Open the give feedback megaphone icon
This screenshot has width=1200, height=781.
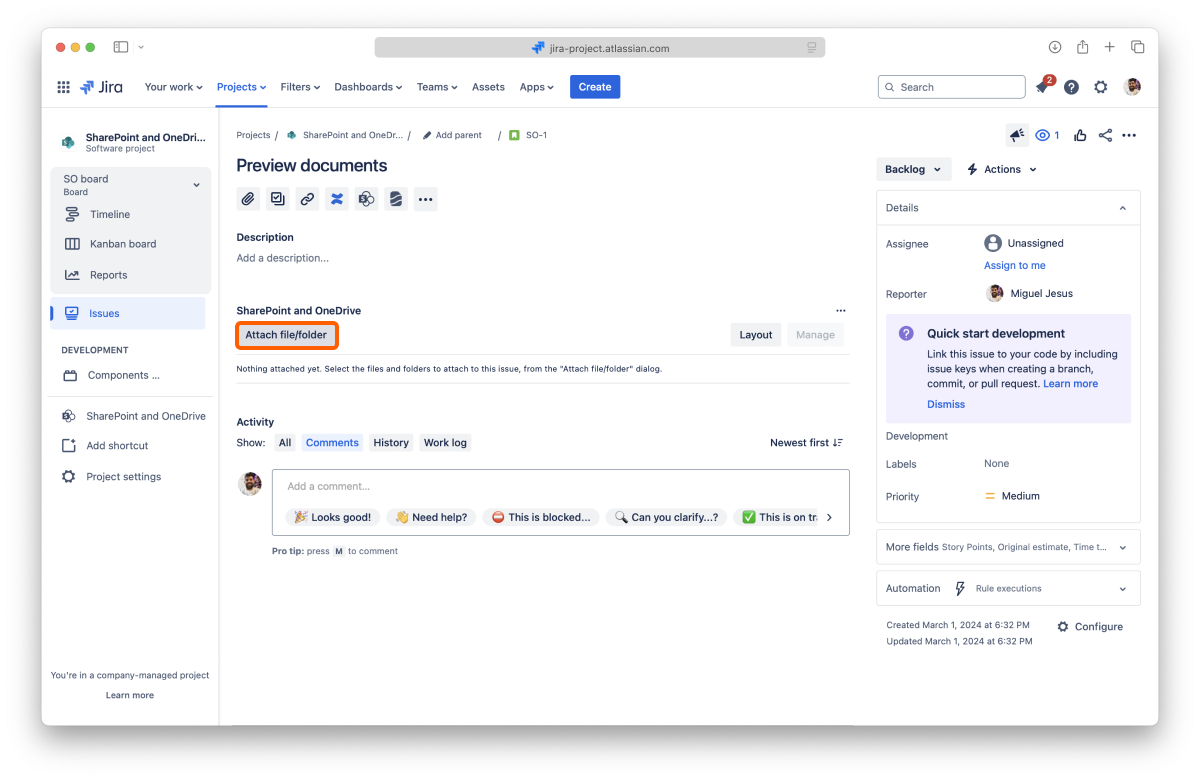(1016, 136)
